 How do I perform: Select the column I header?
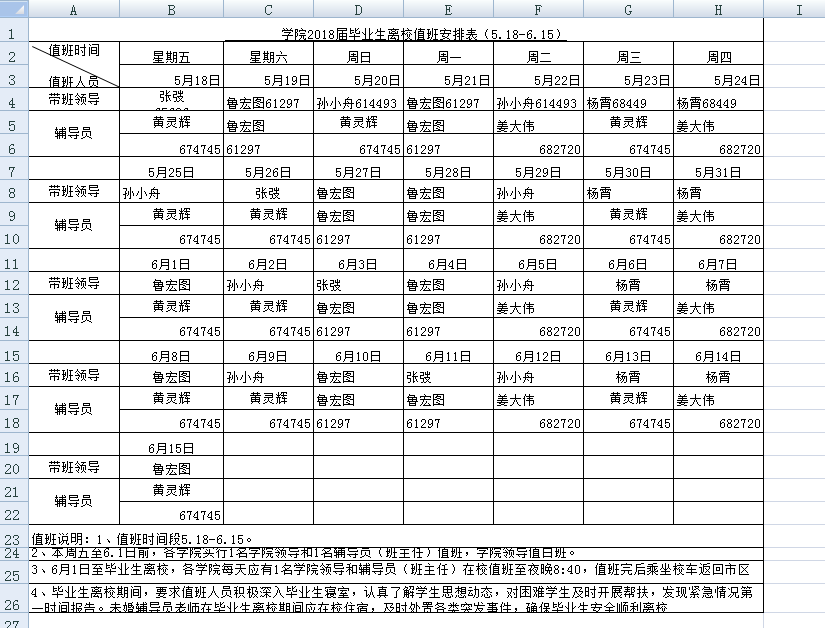tap(797, 10)
